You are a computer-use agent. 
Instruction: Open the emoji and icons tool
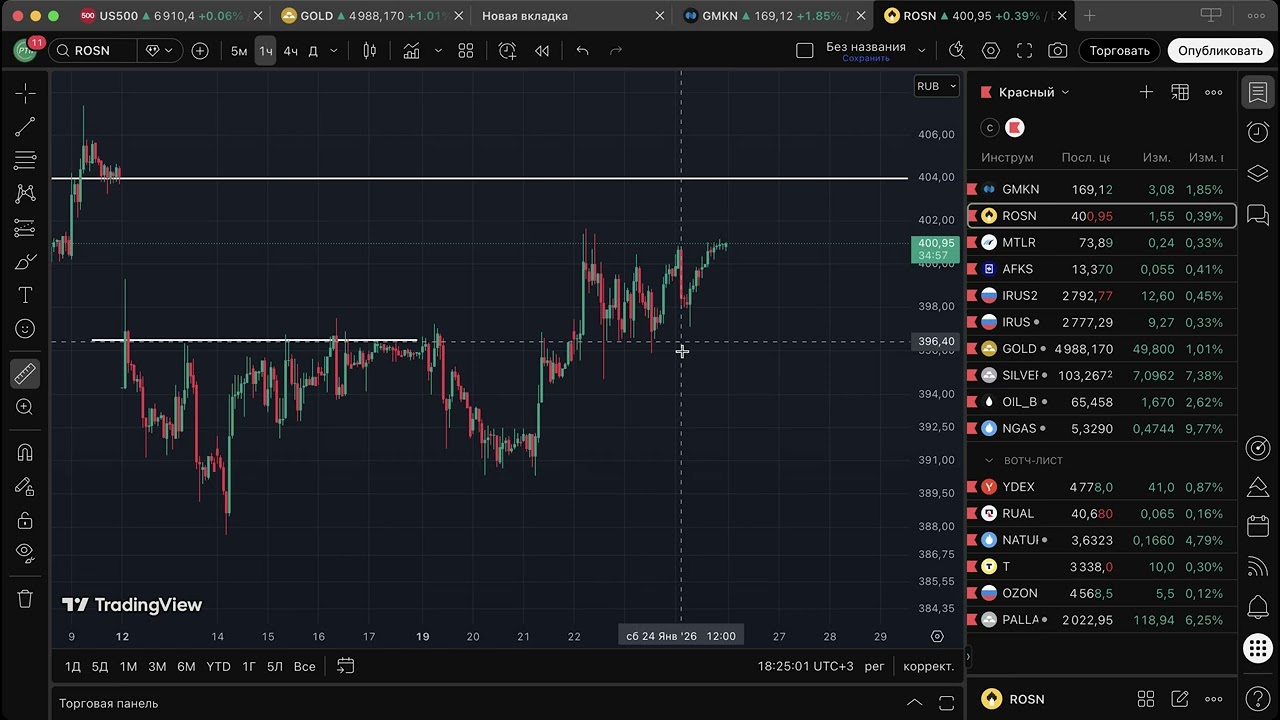pos(25,329)
